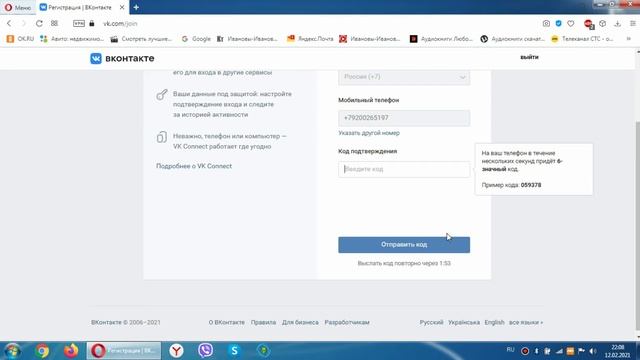Select the Opera taskbar window button
This screenshot has width=640, height=360.
[124, 351]
